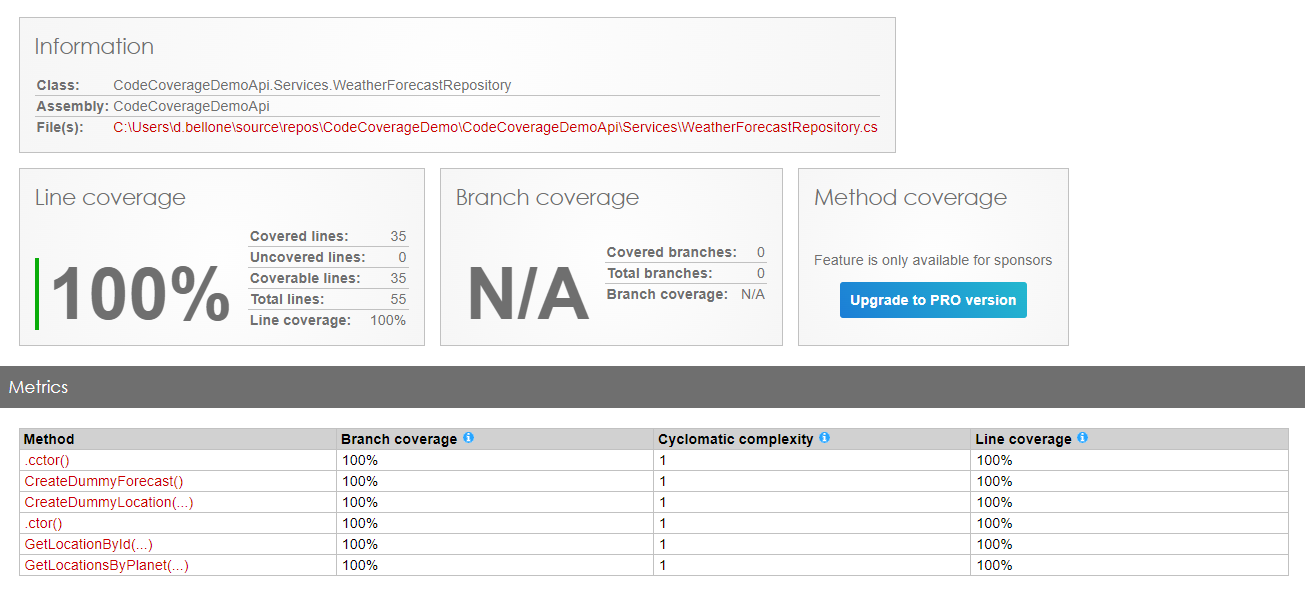Click CreateDummyForecast() row cyclomatic complexity 1
Screen dimensions: 1305x596
point(662,481)
